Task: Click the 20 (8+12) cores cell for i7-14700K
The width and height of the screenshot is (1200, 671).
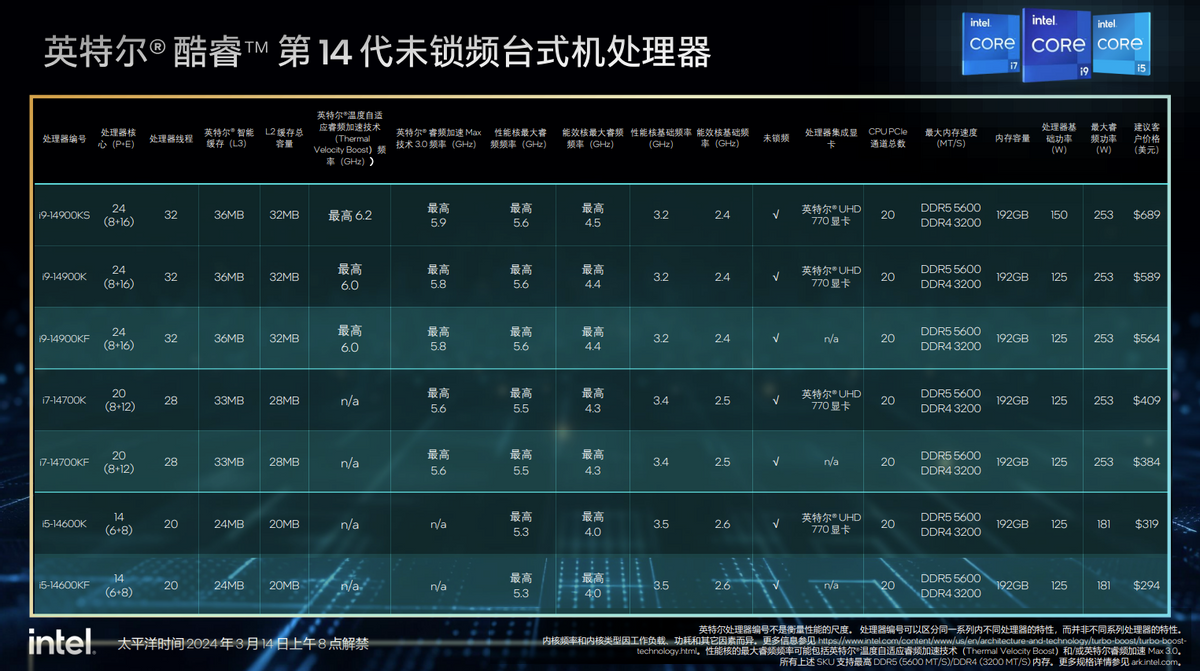Action: [118, 401]
